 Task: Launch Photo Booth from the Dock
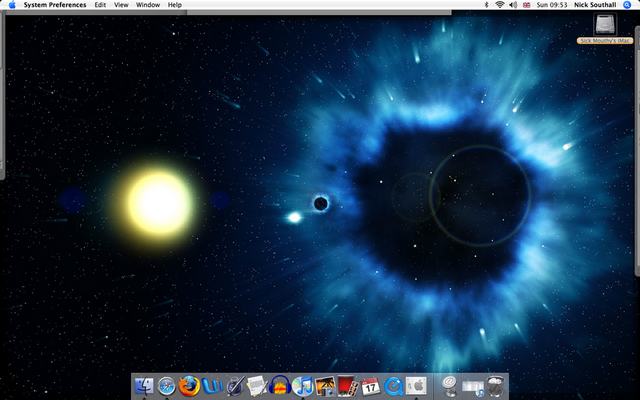click(x=348, y=386)
